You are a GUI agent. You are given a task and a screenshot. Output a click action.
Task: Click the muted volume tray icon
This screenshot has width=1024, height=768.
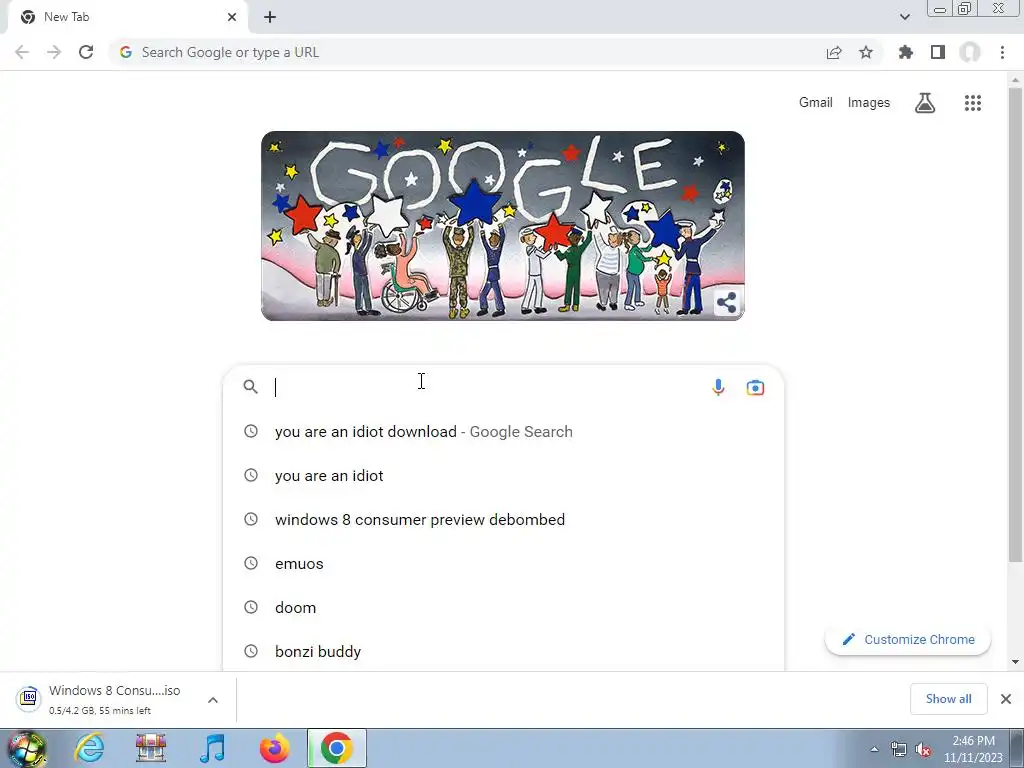pos(923,750)
